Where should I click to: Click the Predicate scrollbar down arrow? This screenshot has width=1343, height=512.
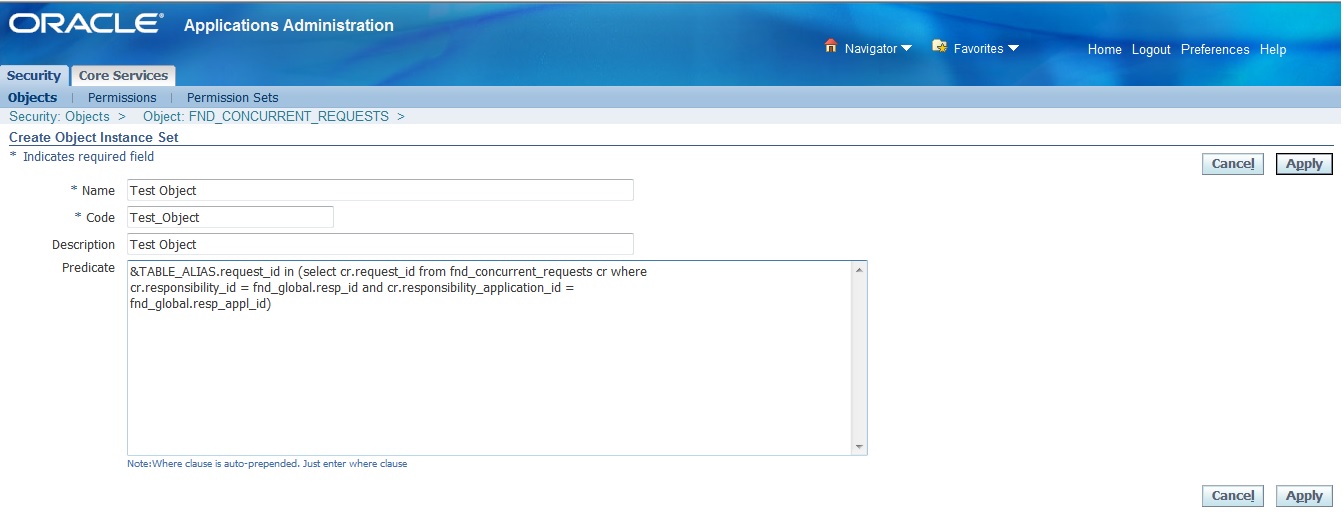[x=859, y=447]
